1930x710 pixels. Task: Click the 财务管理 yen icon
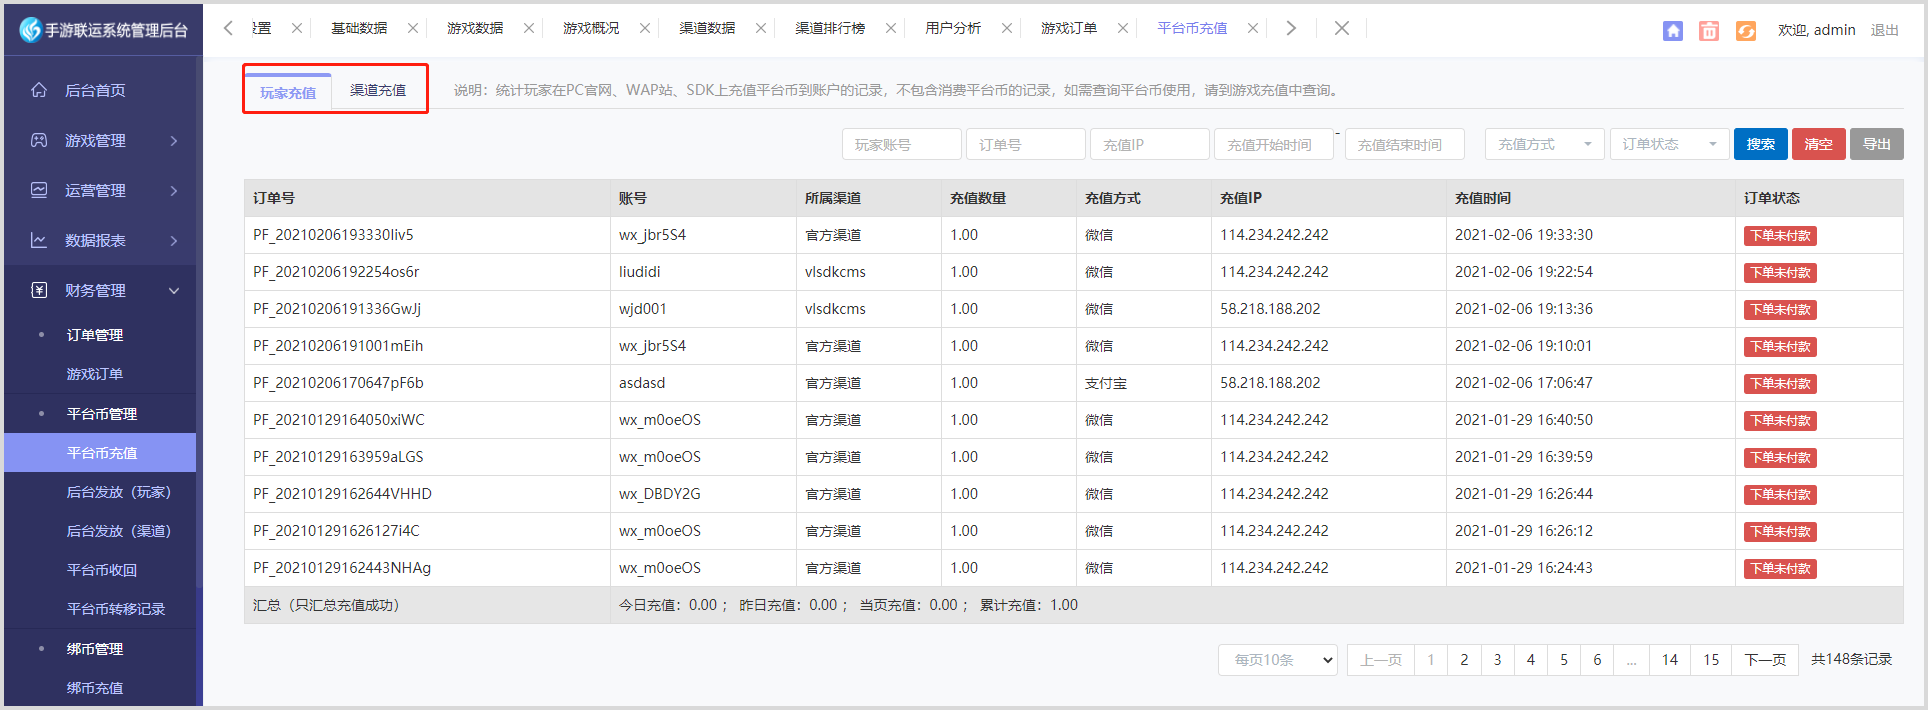[x=39, y=290]
